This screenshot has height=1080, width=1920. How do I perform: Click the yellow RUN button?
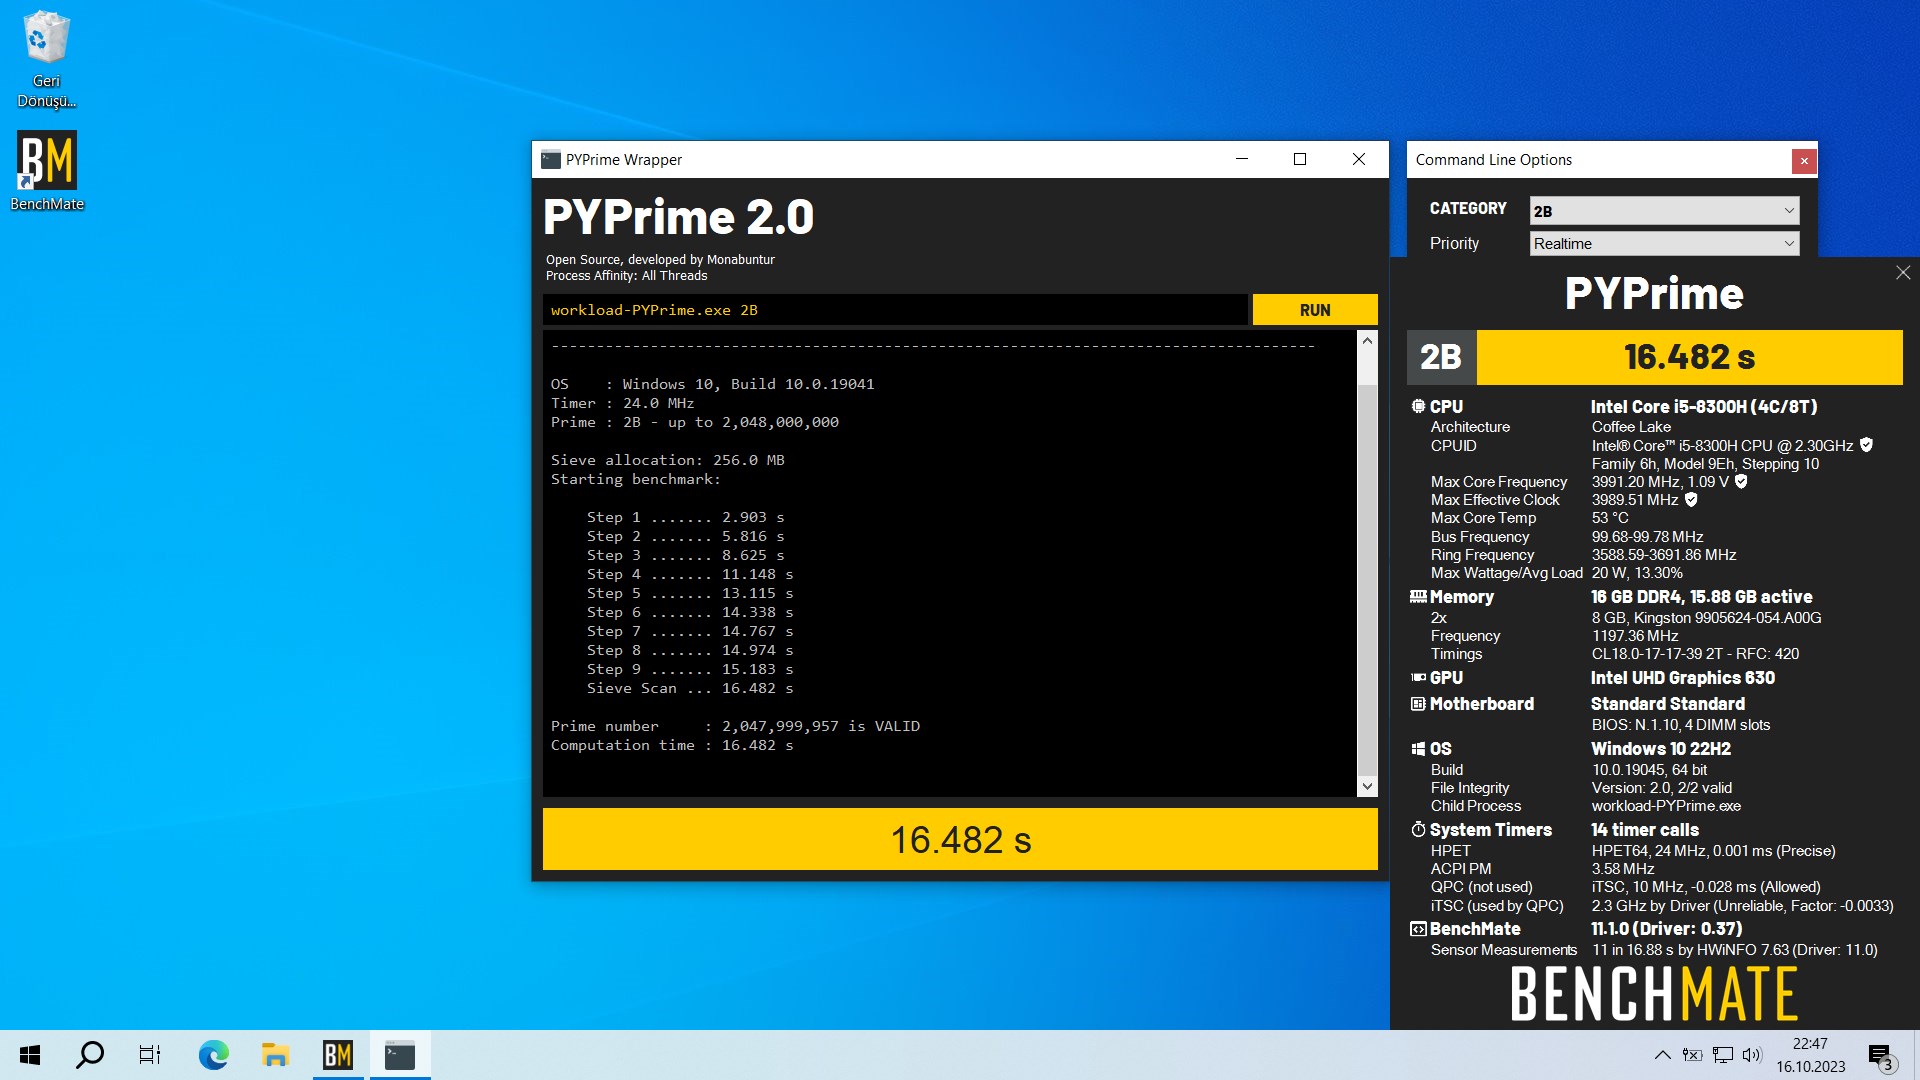(1315, 310)
